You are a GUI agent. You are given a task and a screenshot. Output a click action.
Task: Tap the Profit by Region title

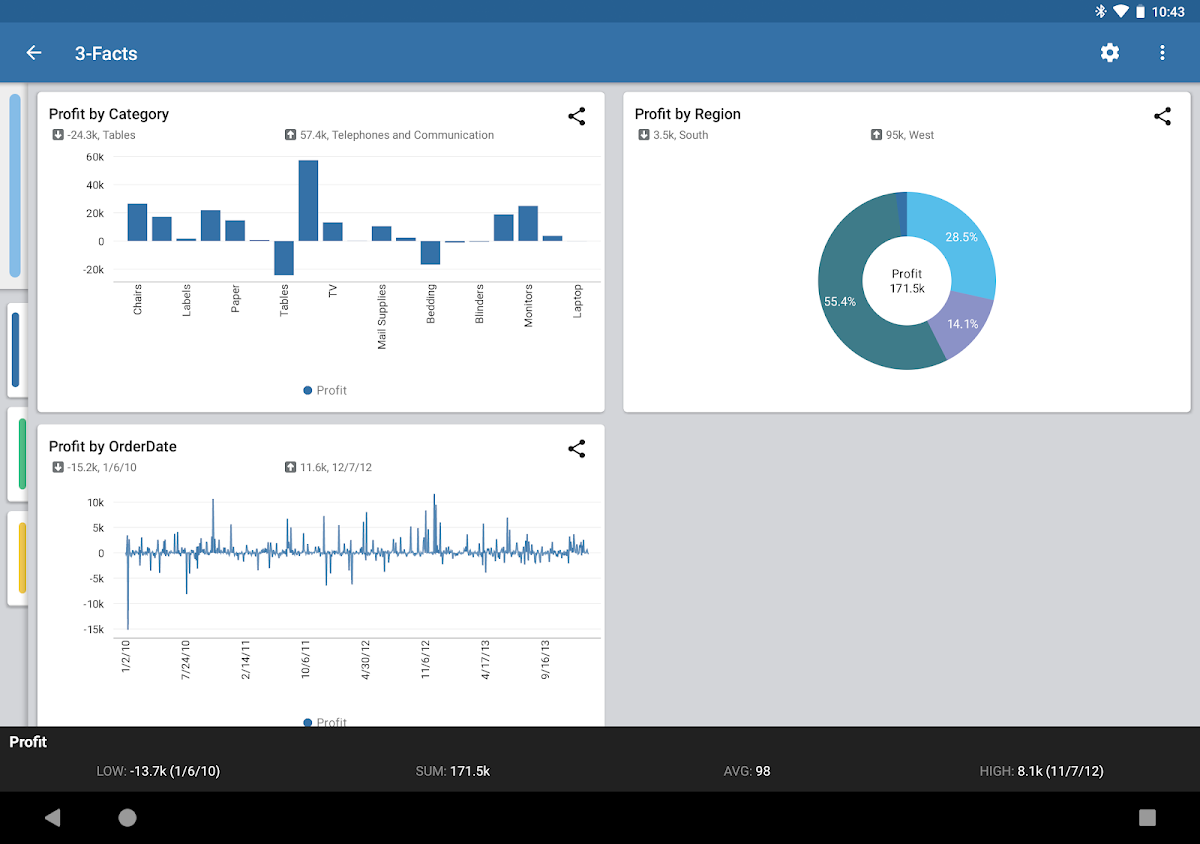[x=687, y=114]
